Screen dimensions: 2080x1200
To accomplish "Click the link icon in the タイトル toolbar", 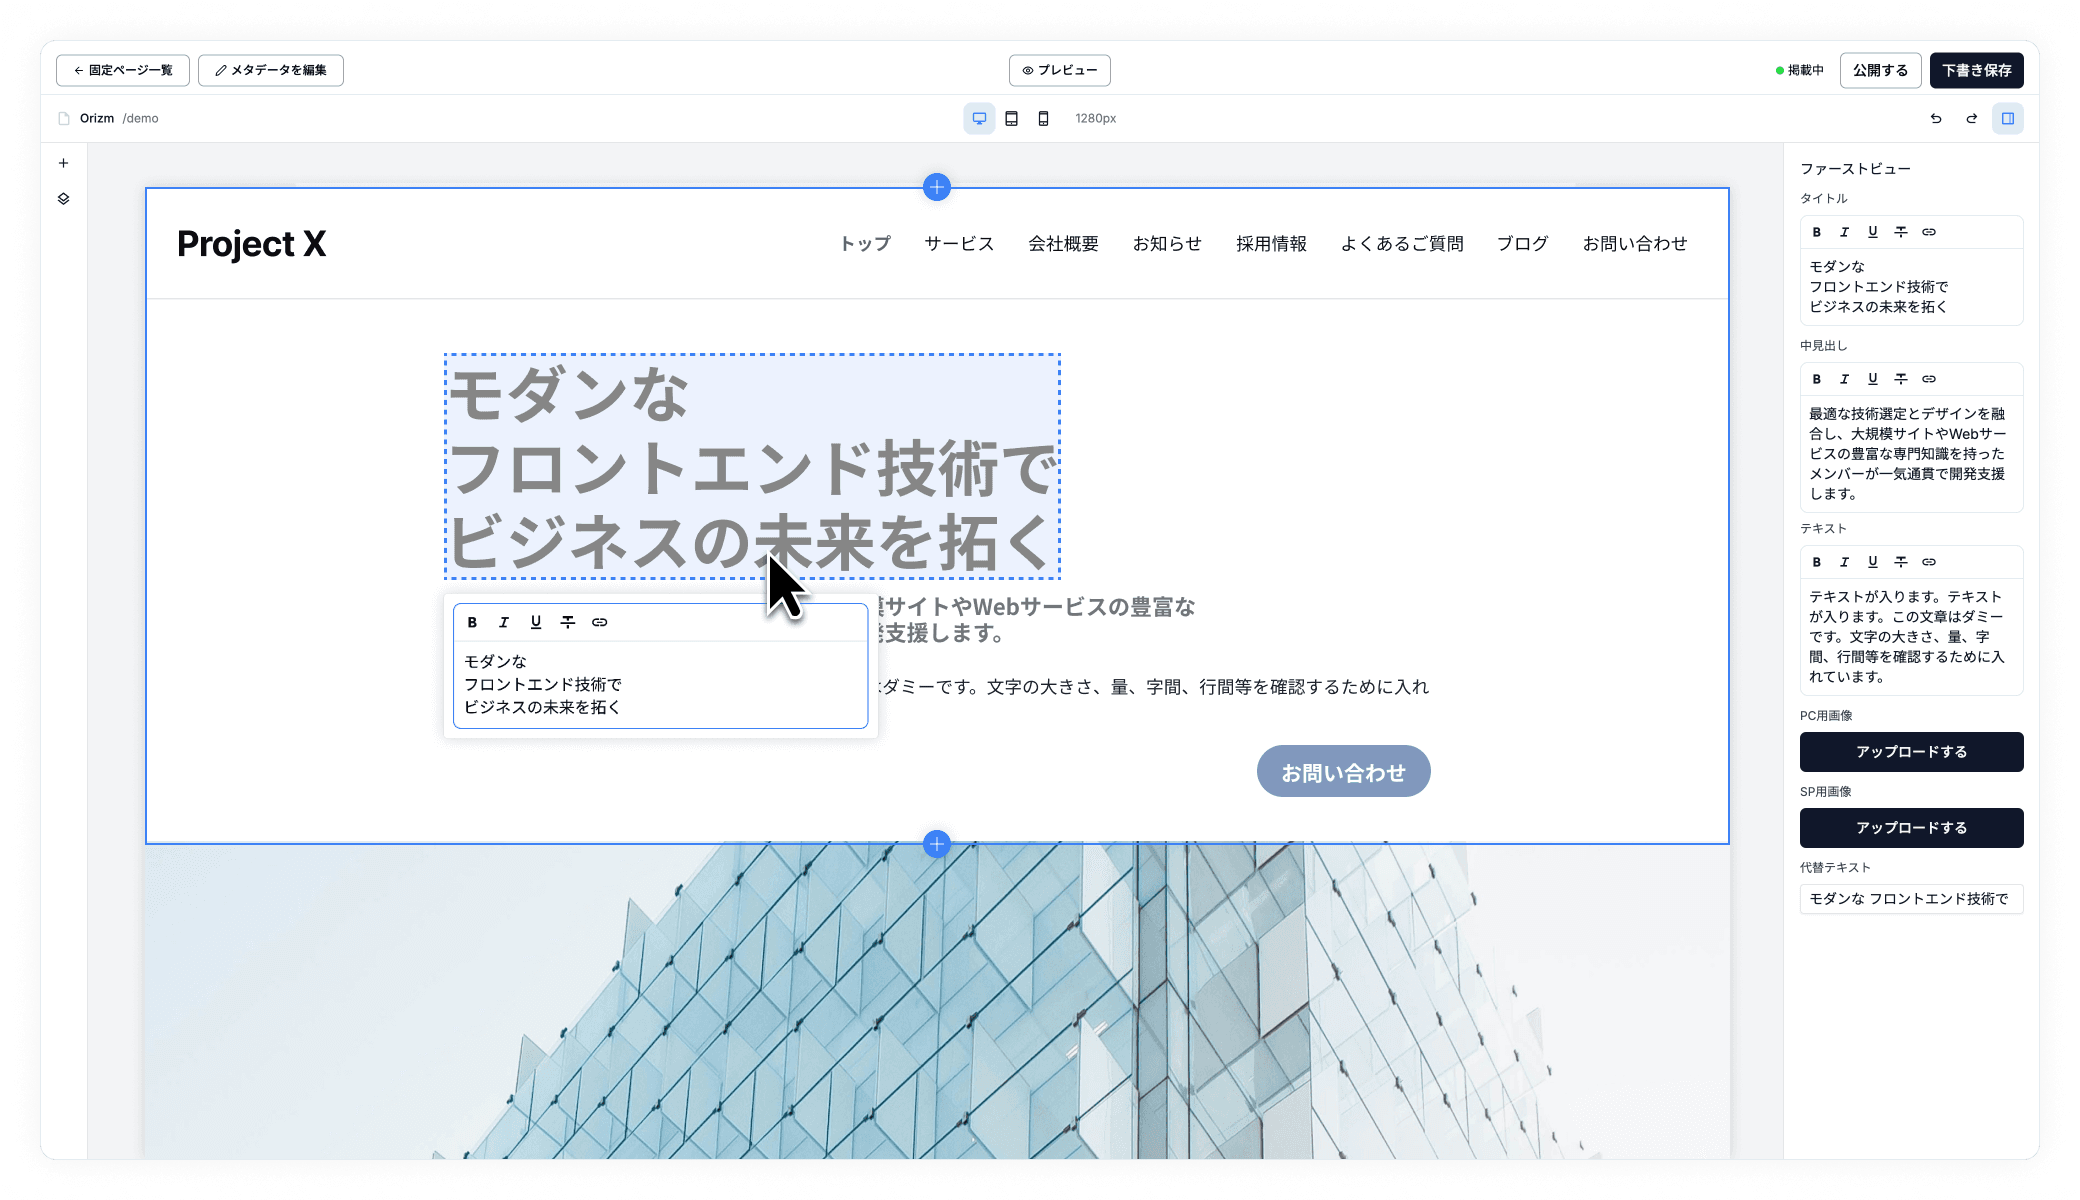I will [1928, 232].
